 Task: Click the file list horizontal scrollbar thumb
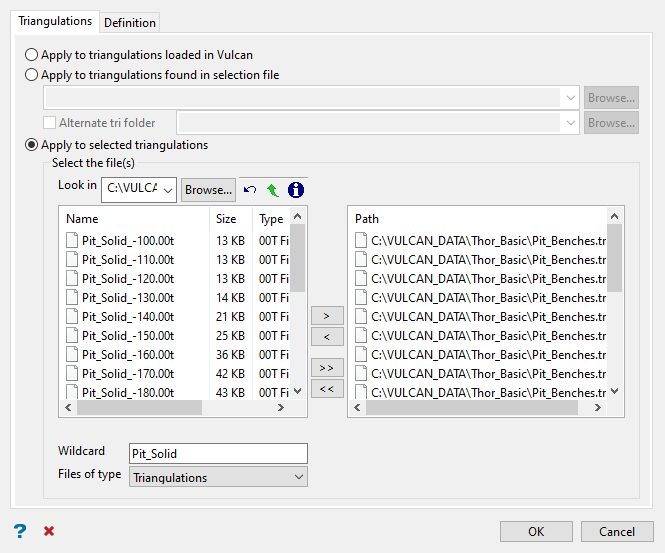(x=139, y=408)
